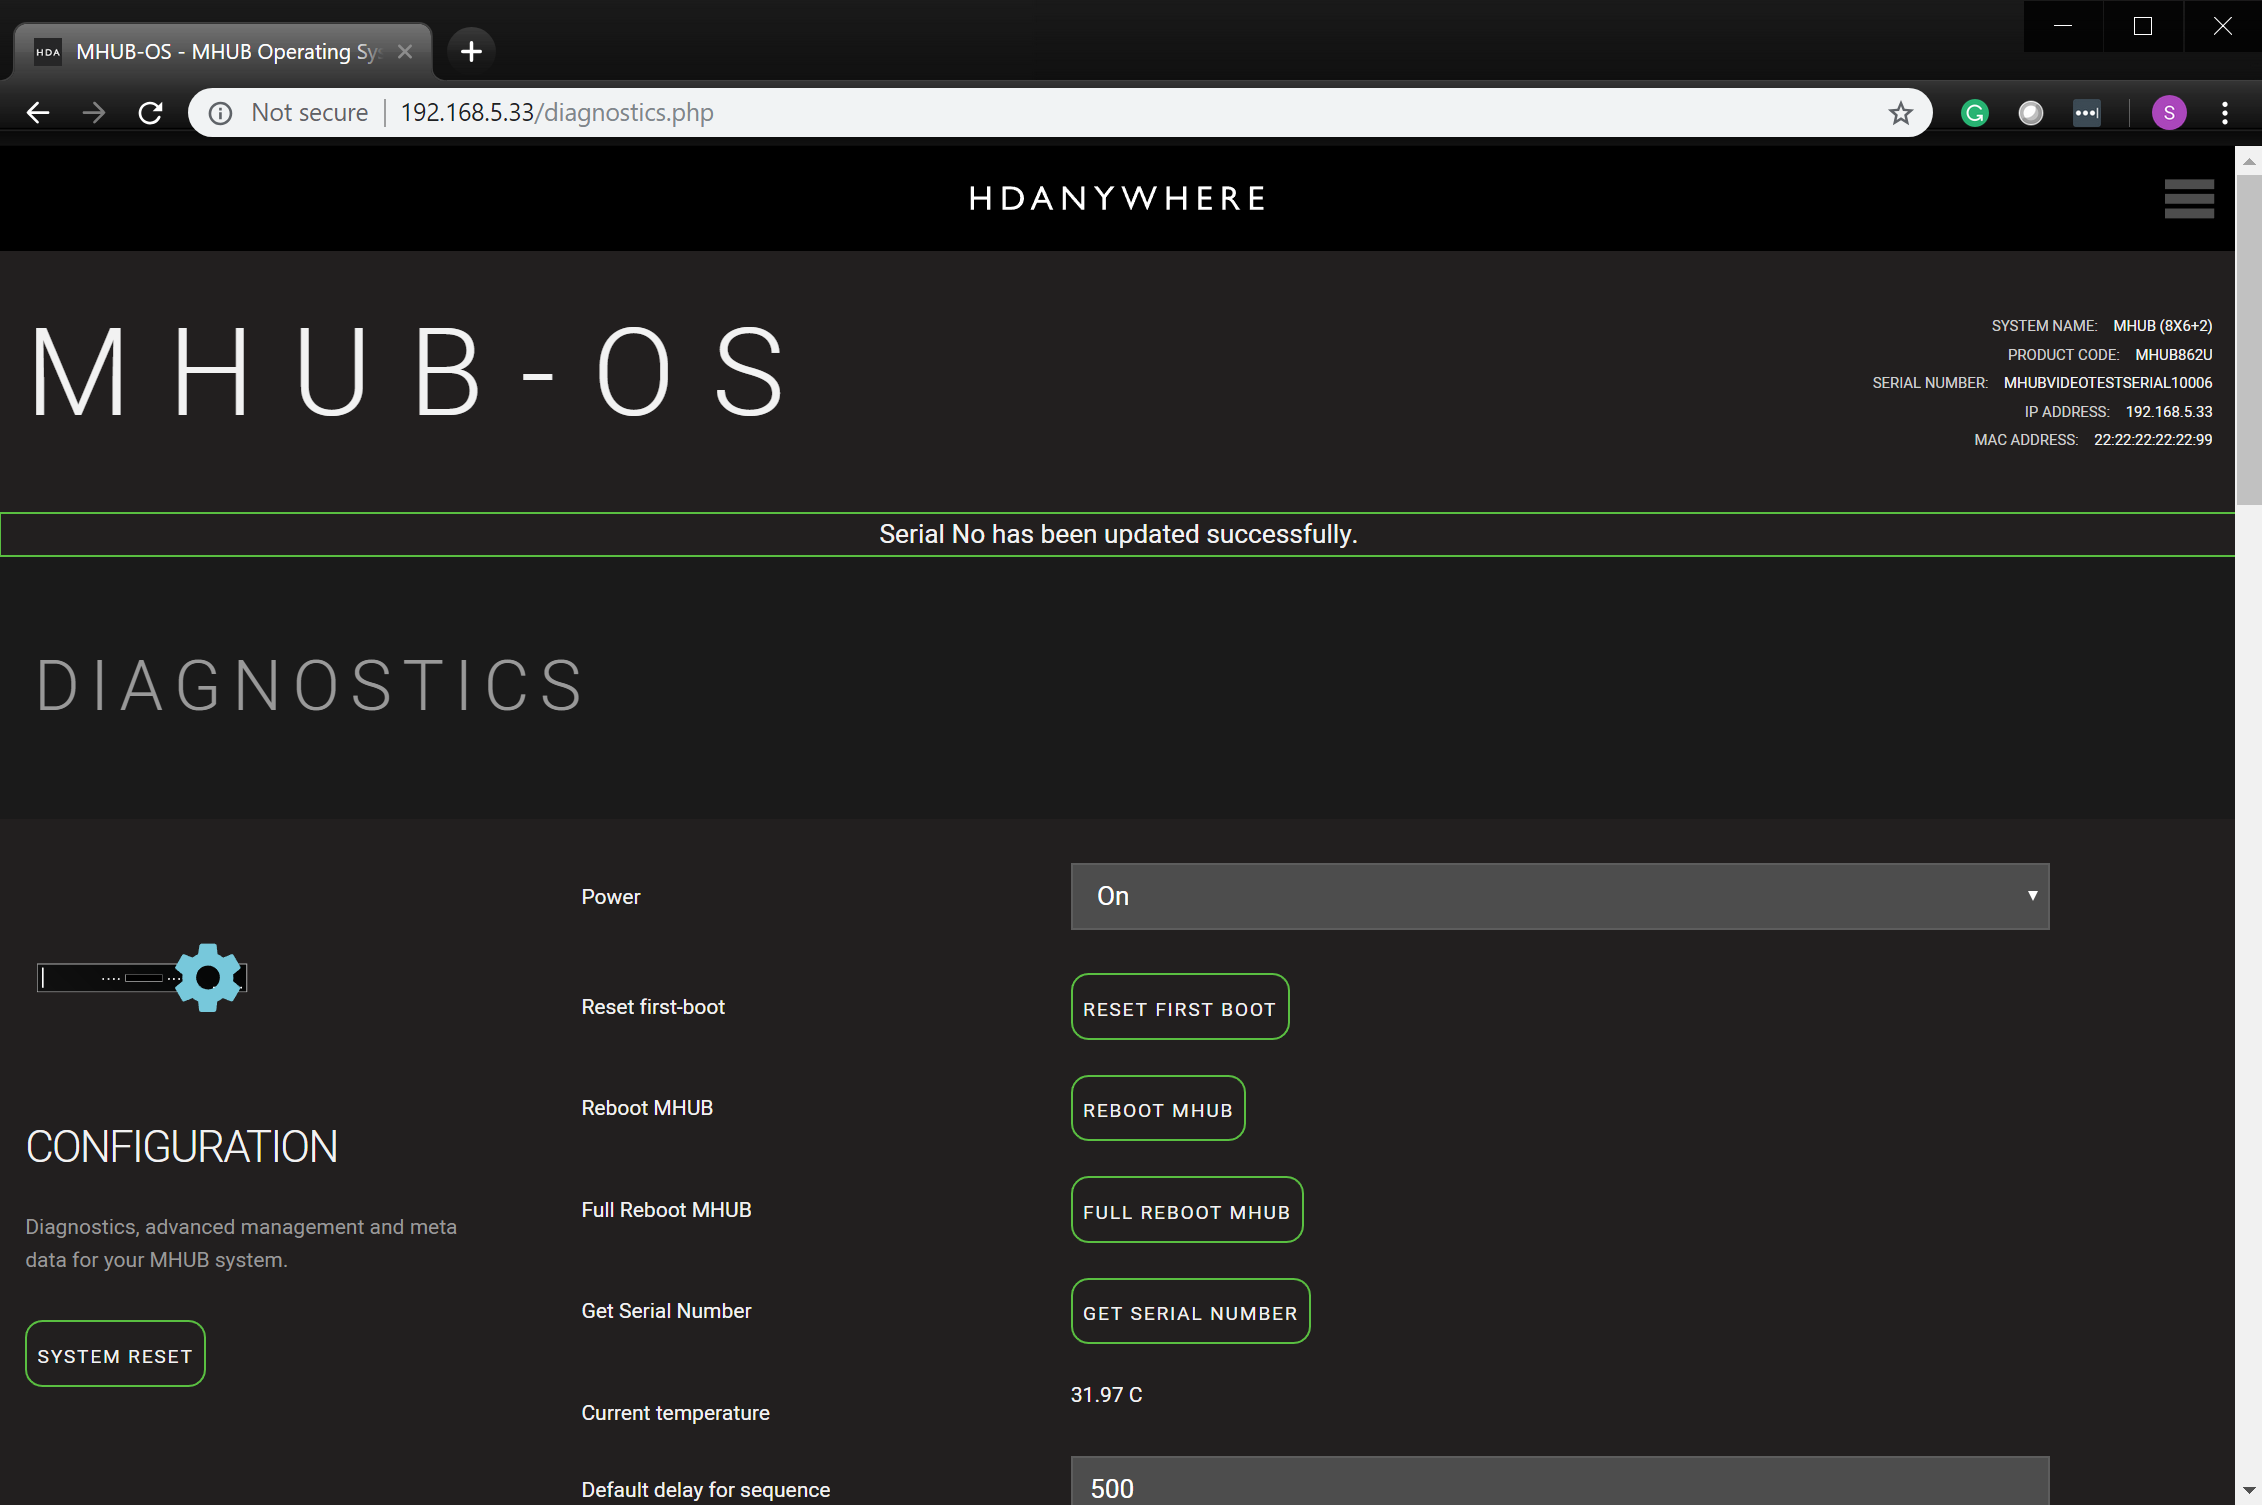The image size is (2262, 1505).
Task: Click the scrollbar down arrow
Action: [2248, 1491]
